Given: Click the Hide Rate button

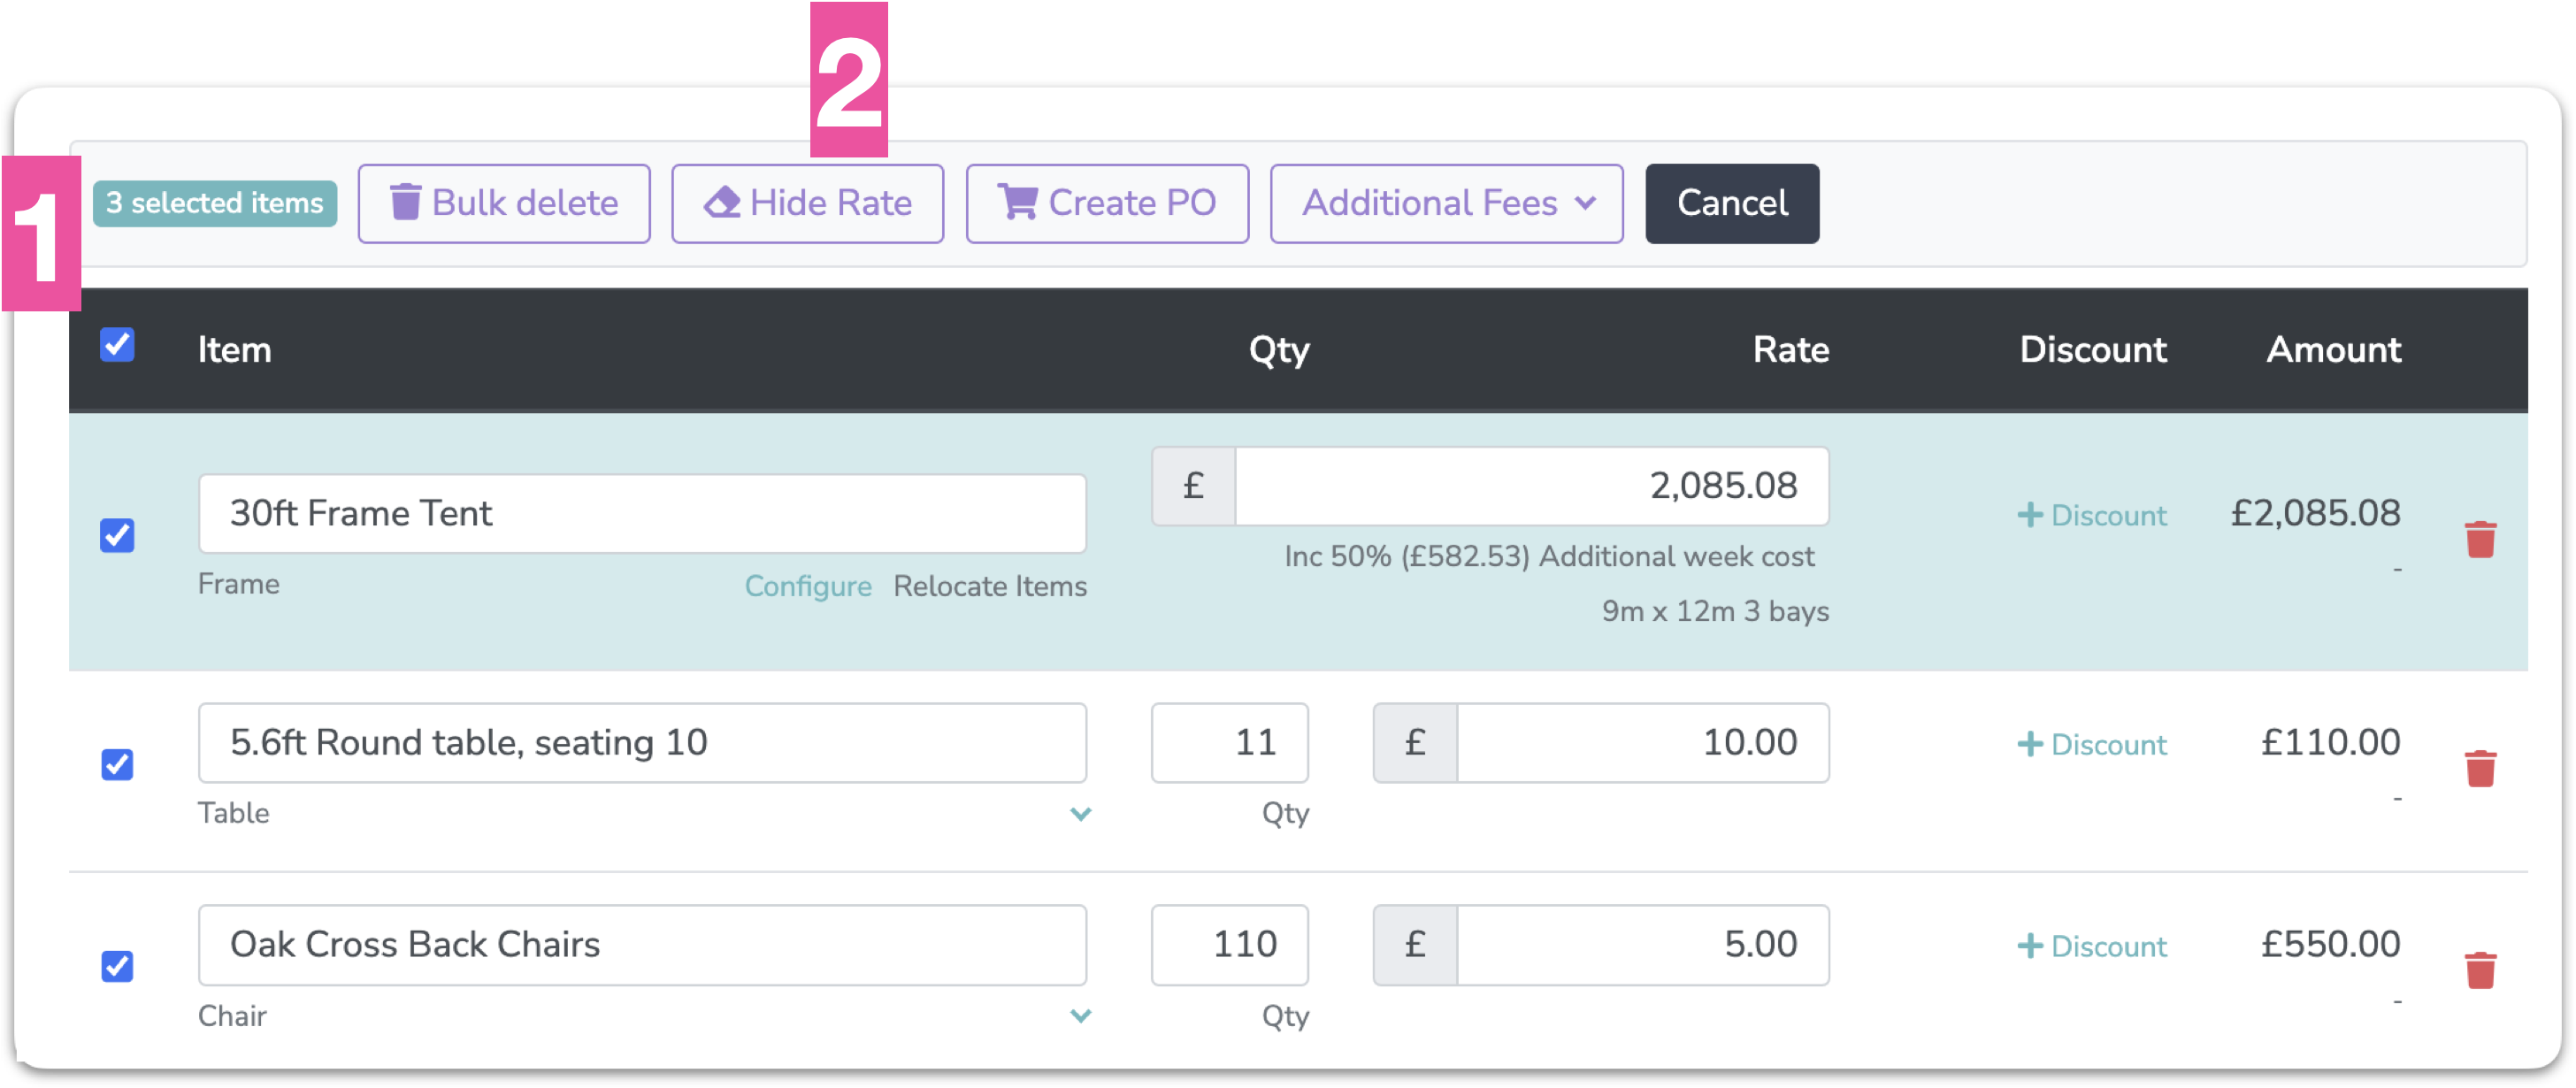Looking at the screenshot, I should tap(807, 204).
